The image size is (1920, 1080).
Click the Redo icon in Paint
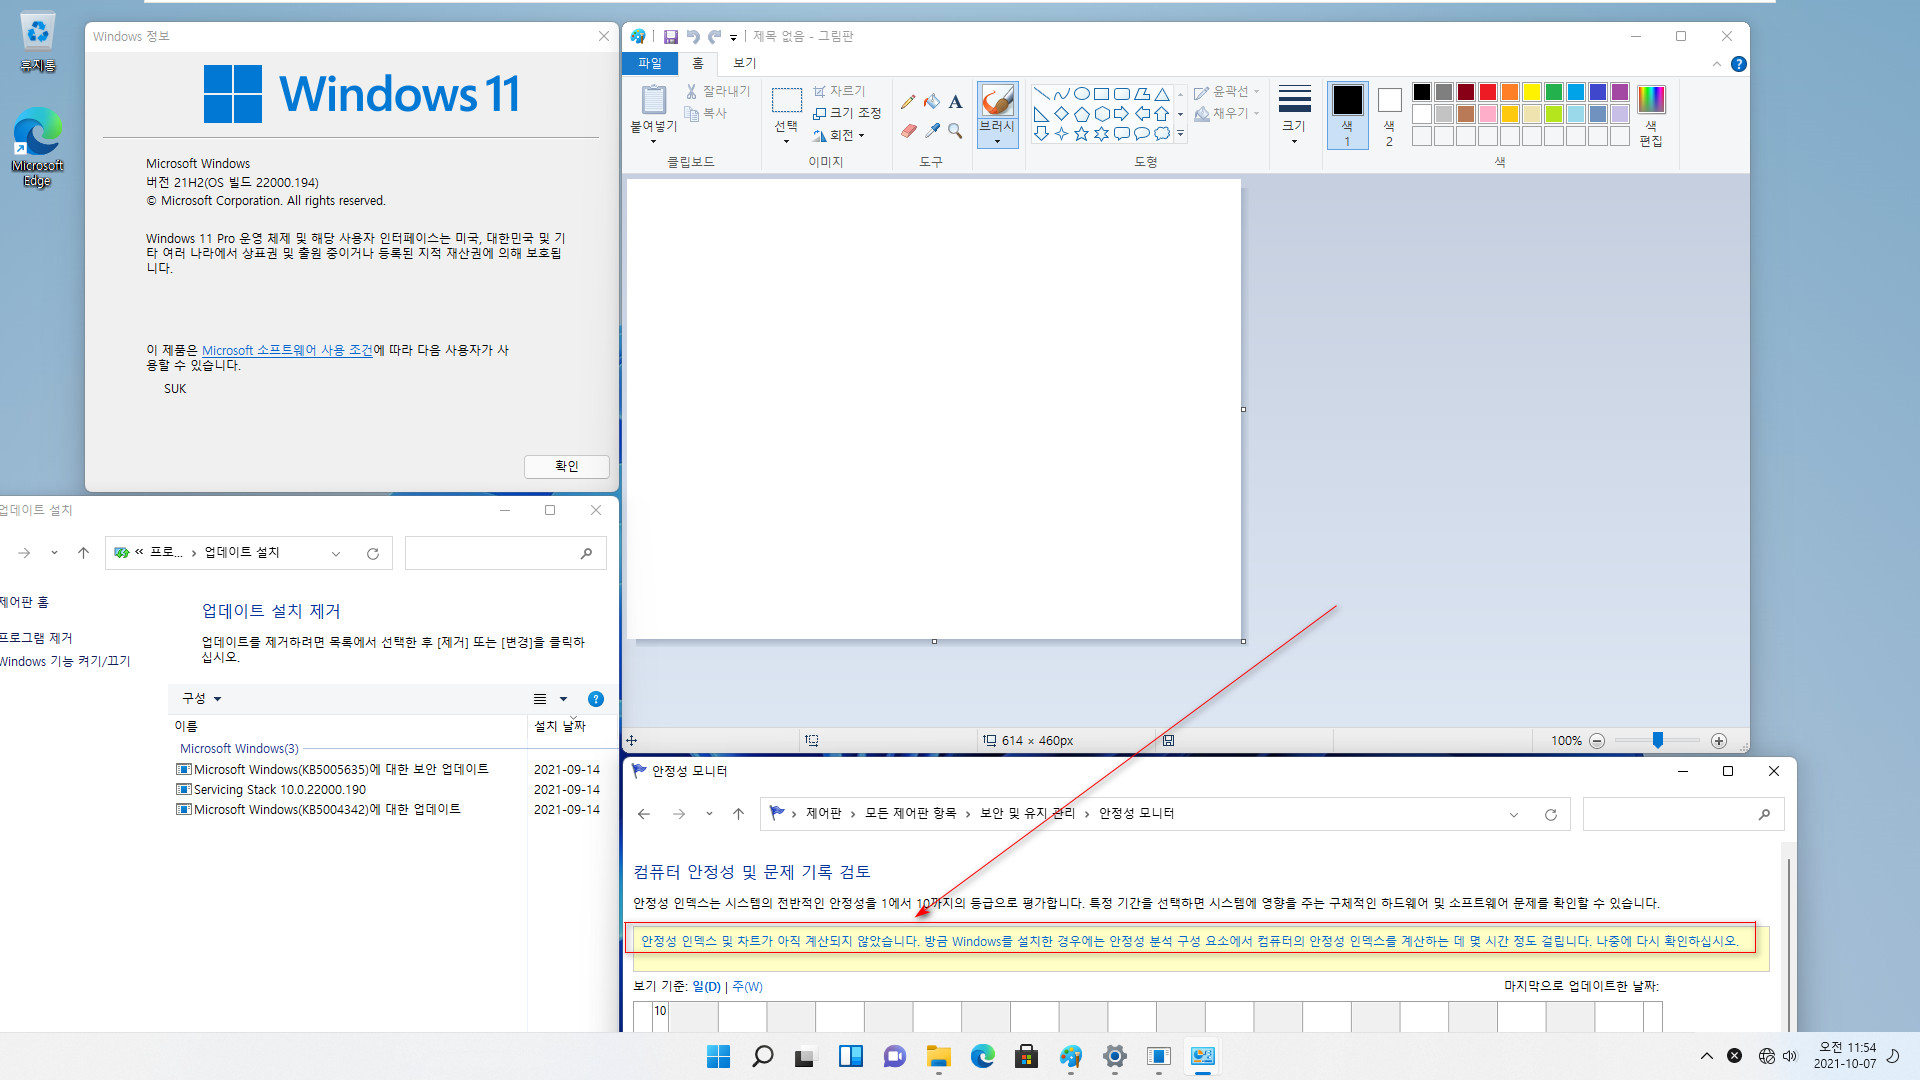click(714, 37)
